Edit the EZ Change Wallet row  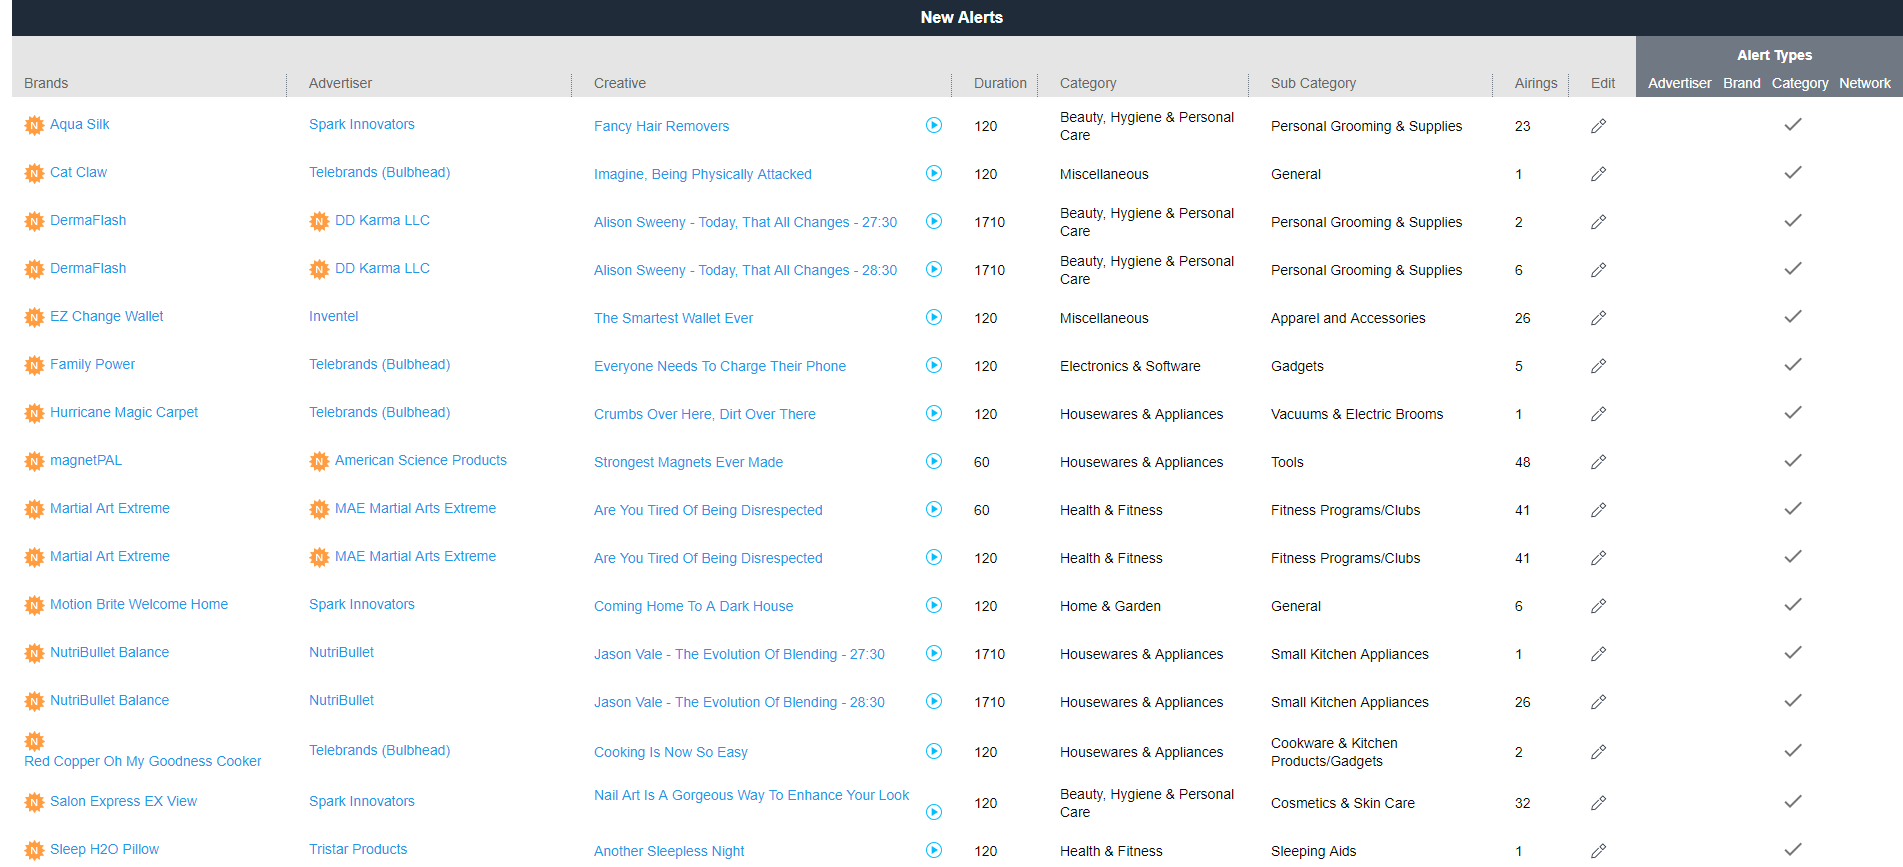click(1598, 318)
